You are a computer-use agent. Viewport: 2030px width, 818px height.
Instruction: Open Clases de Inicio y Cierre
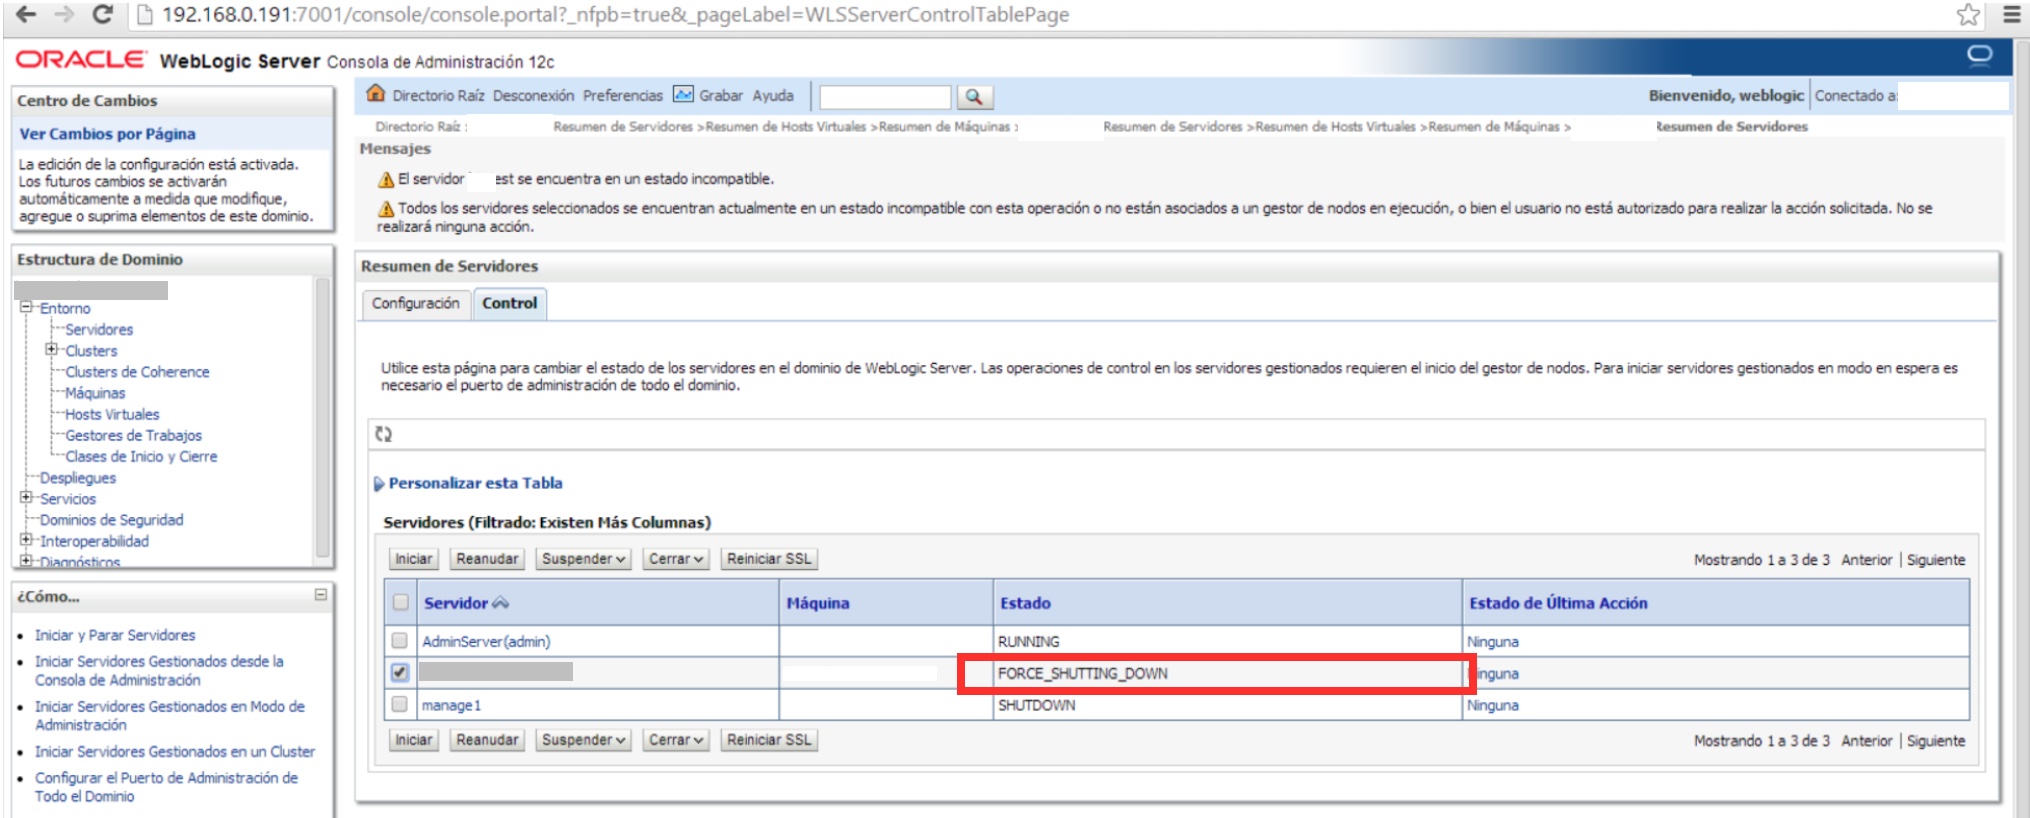pyautogui.click(x=141, y=456)
